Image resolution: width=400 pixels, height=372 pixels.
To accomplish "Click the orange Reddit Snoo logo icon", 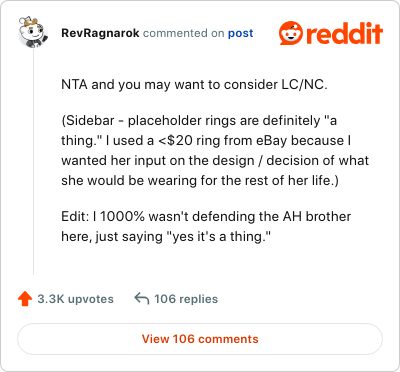I will click(x=291, y=33).
